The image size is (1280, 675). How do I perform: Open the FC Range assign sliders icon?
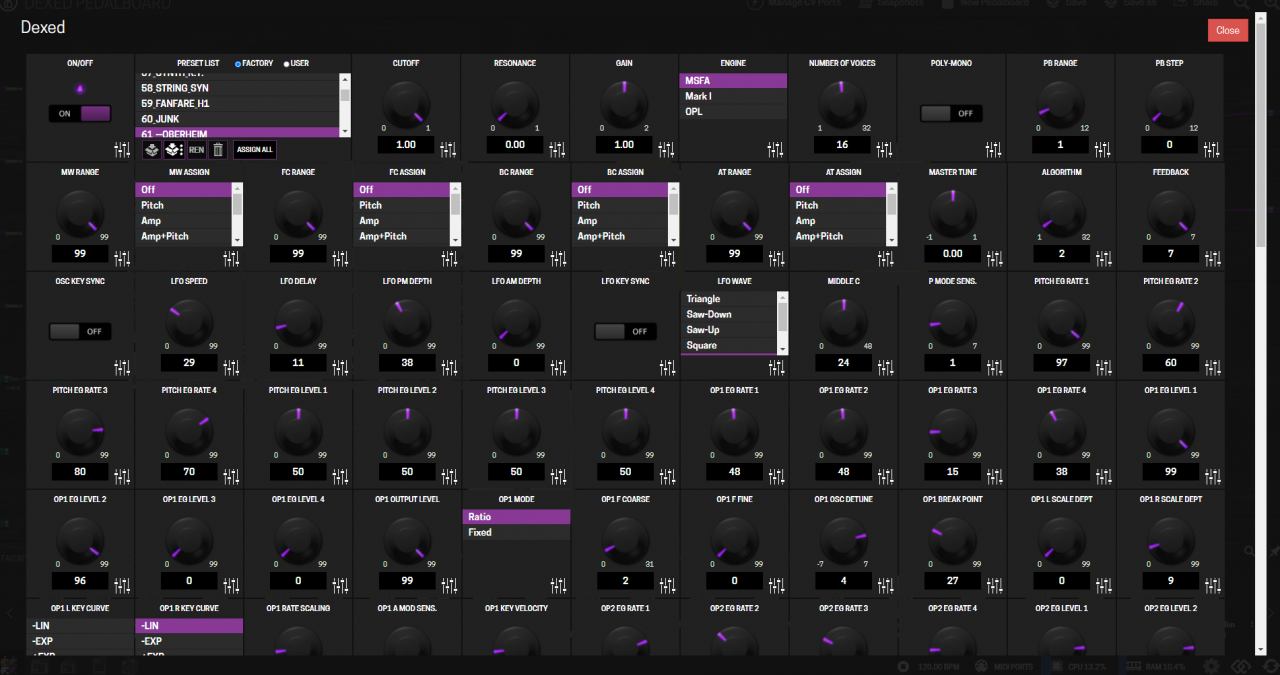[x=340, y=259]
